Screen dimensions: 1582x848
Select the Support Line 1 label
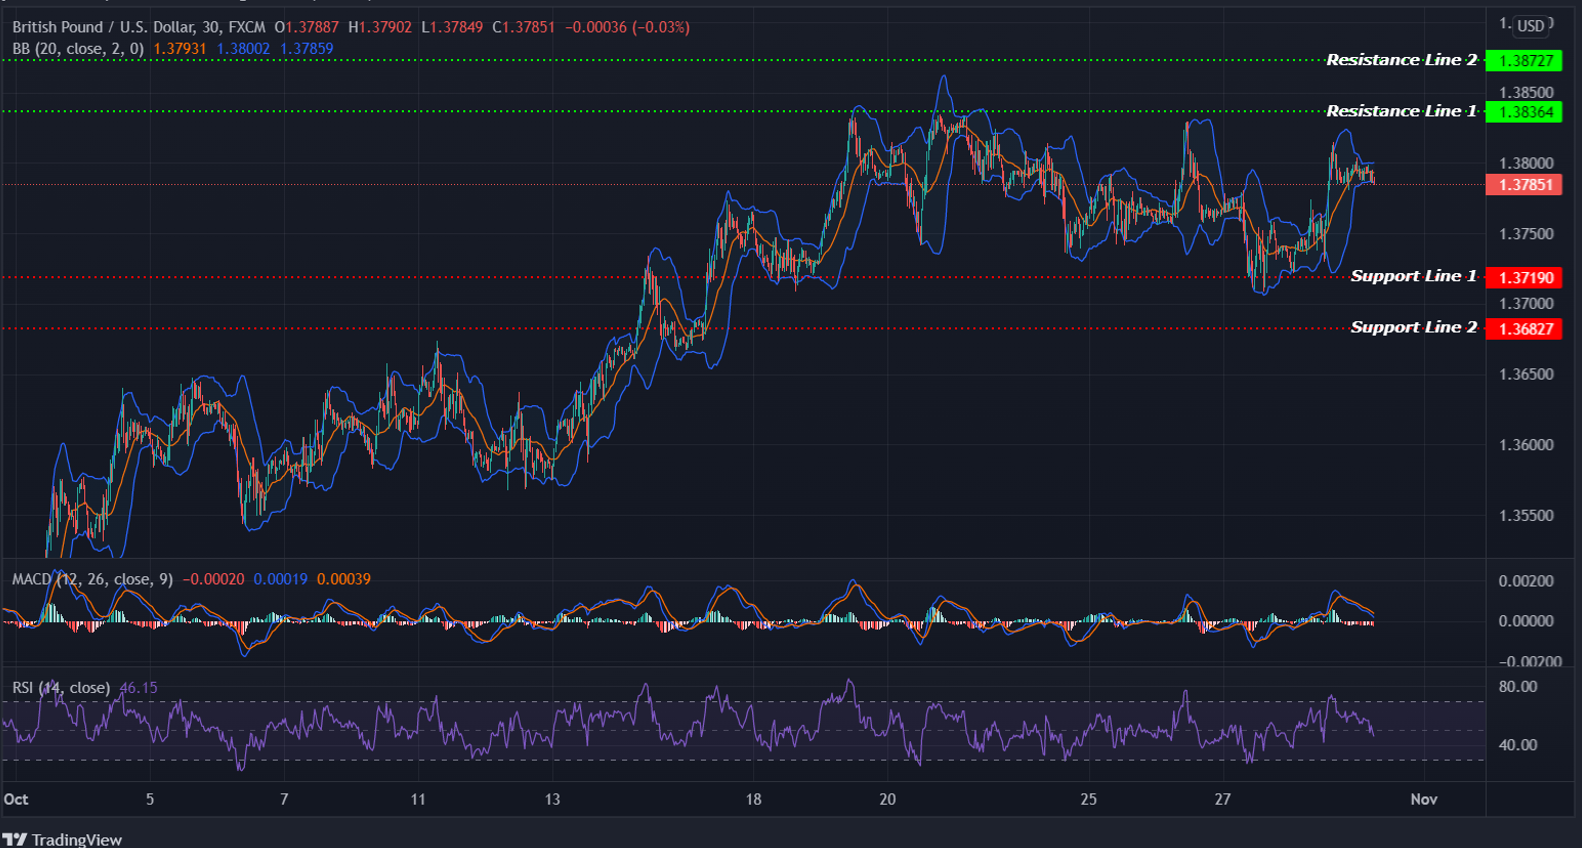(x=1413, y=276)
